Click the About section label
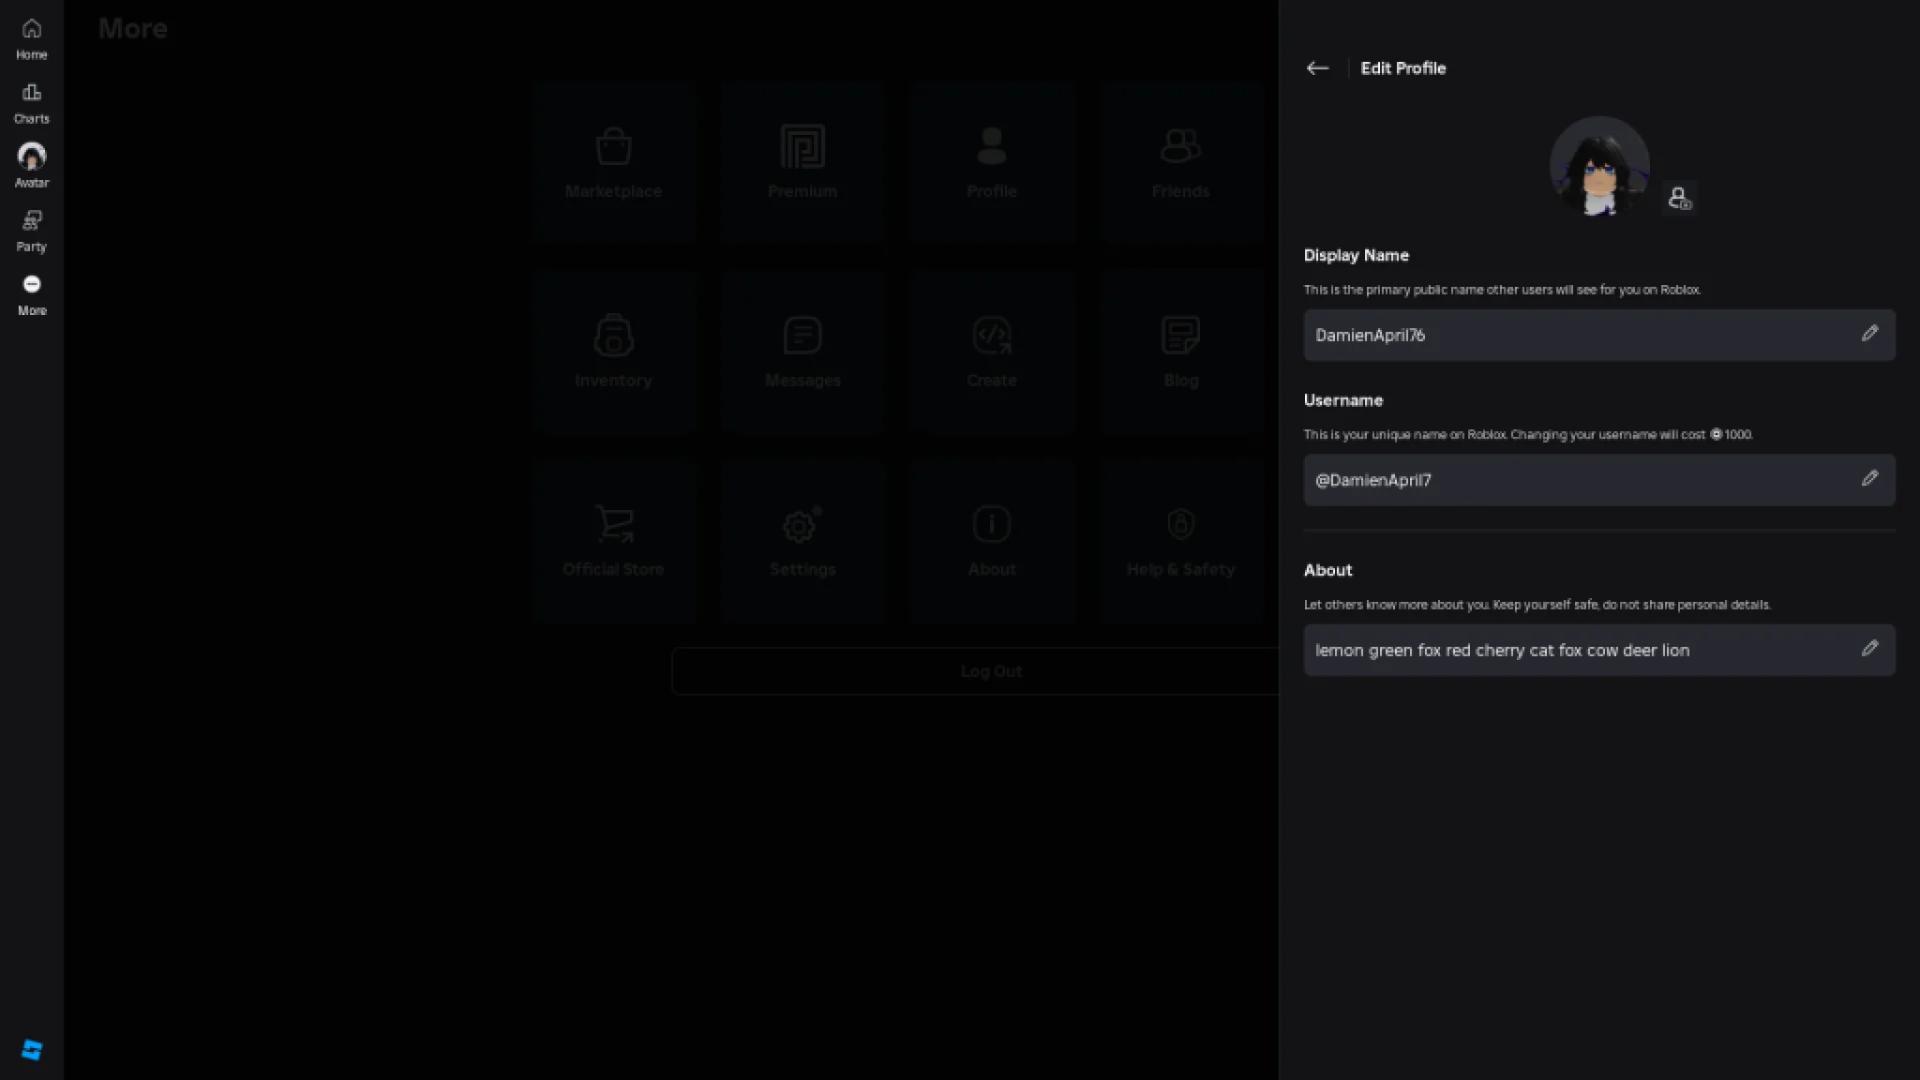Viewport: 1920px width, 1080px height. click(x=1328, y=570)
